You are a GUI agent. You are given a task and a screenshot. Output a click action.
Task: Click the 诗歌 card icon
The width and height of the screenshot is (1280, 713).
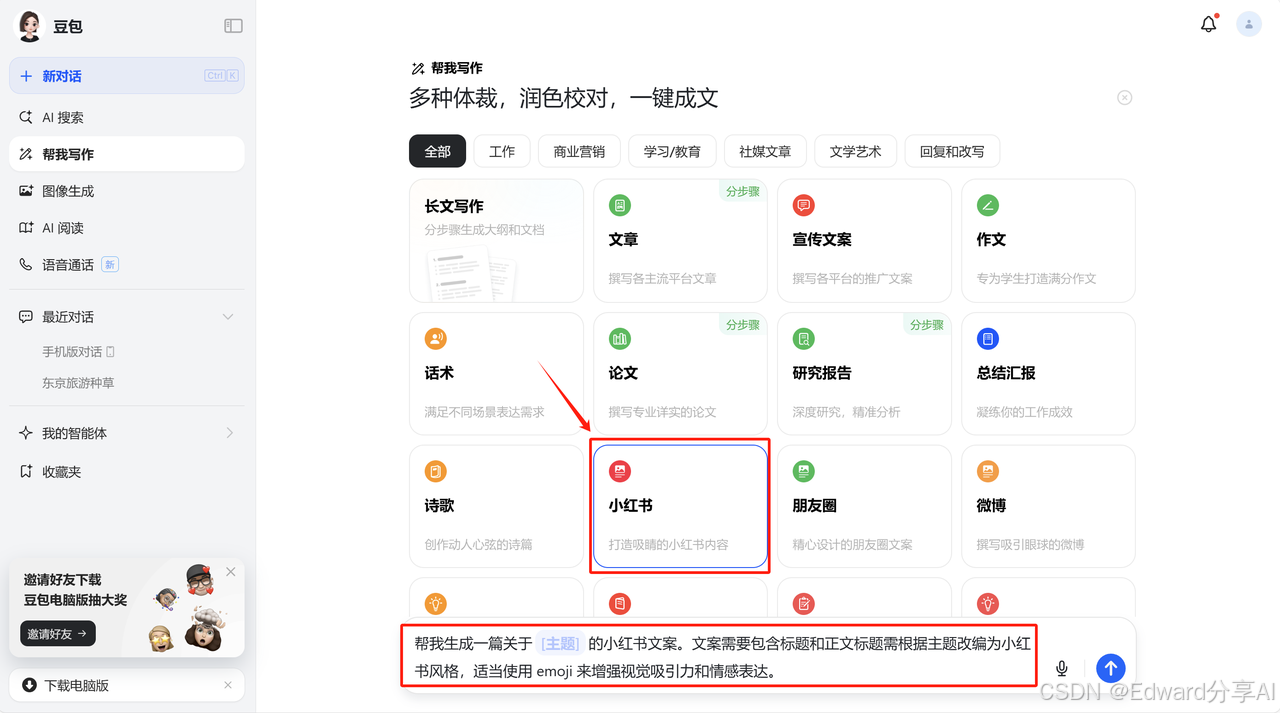click(x=435, y=471)
